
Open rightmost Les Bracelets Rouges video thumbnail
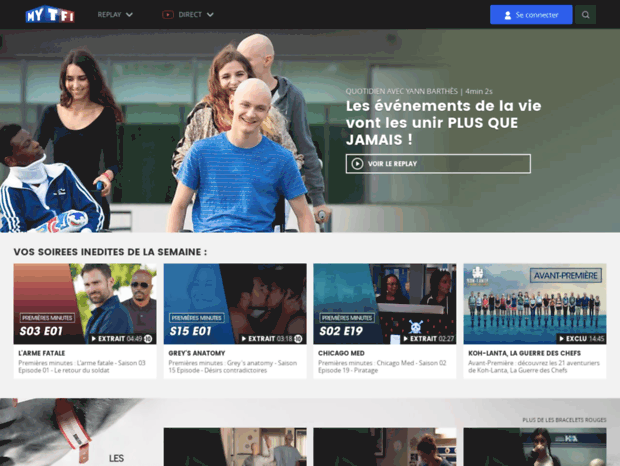pyautogui.click(x=535, y=447)
